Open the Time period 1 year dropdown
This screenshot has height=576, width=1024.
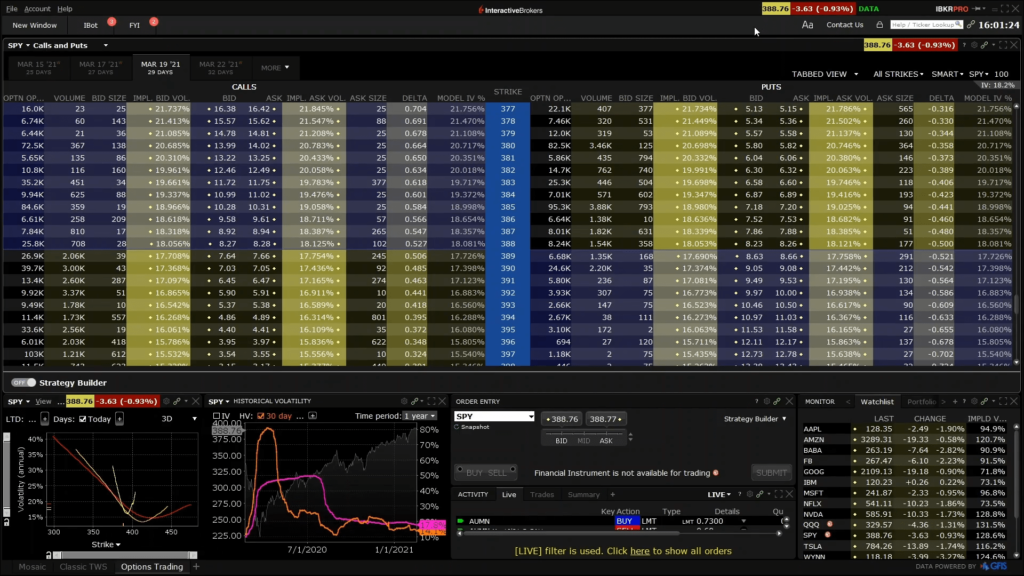421,416
